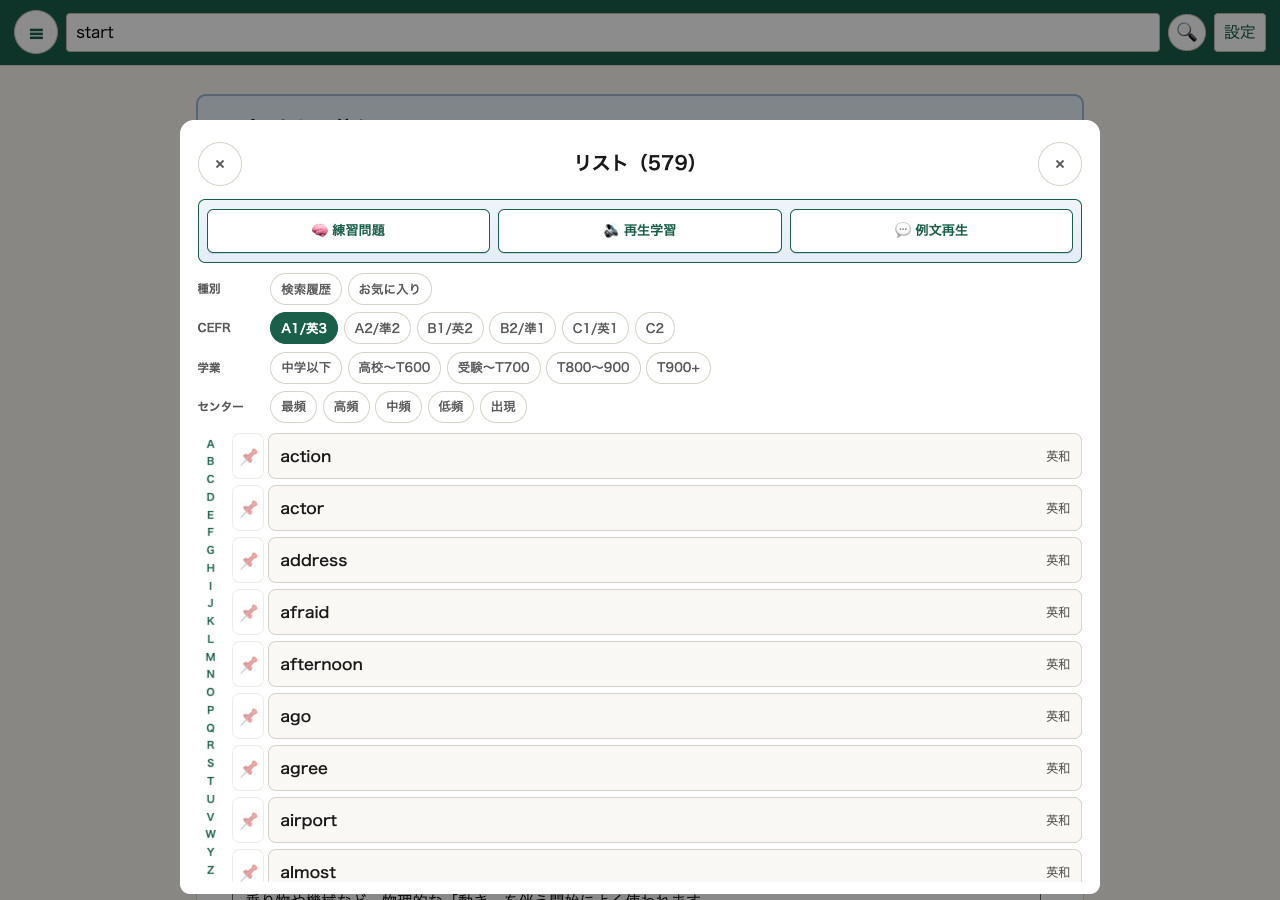Viewport: 1280px width, 900px height.
Task: Select the C1/英1 CEFR filter
Action: pyautogui.click(x=595, y=328)
